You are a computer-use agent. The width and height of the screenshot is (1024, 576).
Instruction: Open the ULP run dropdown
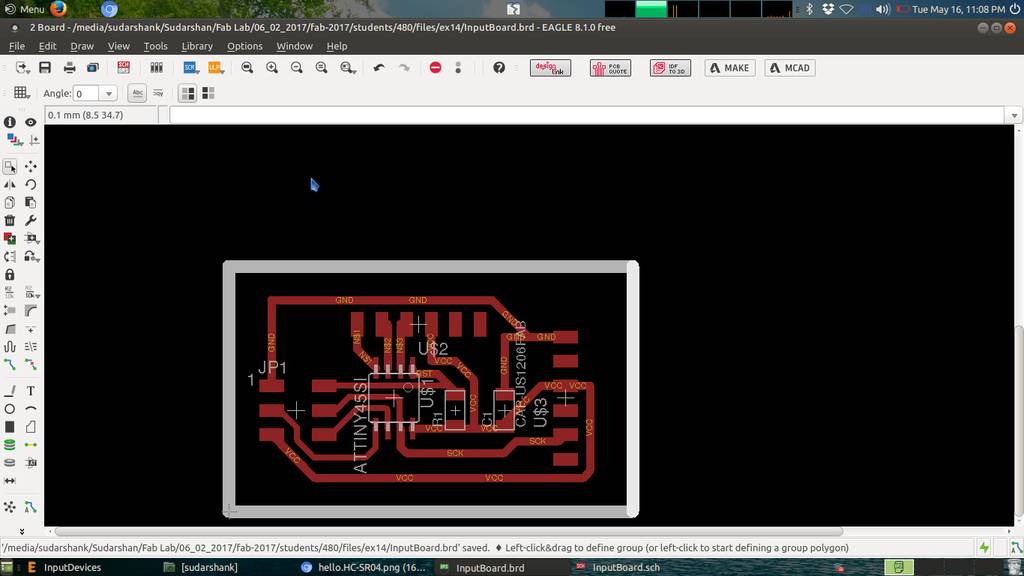(x=215, y=67)
